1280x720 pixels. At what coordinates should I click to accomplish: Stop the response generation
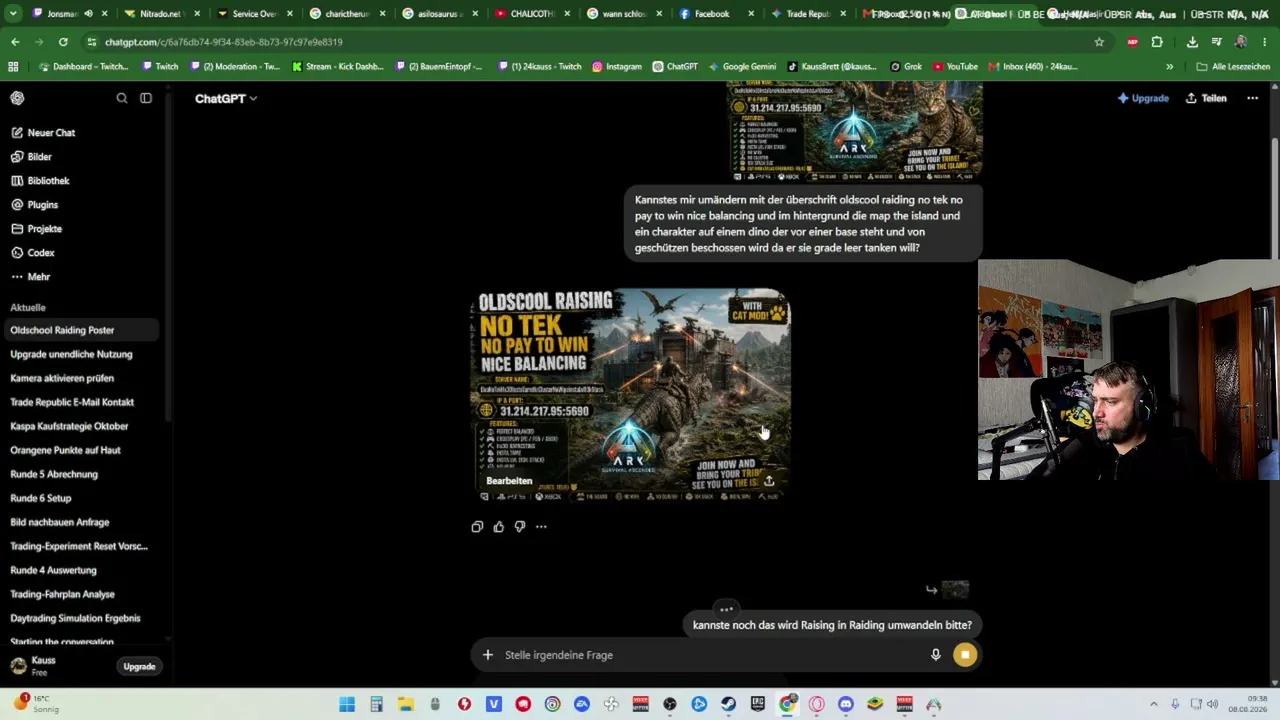click(x=965, y=655)
